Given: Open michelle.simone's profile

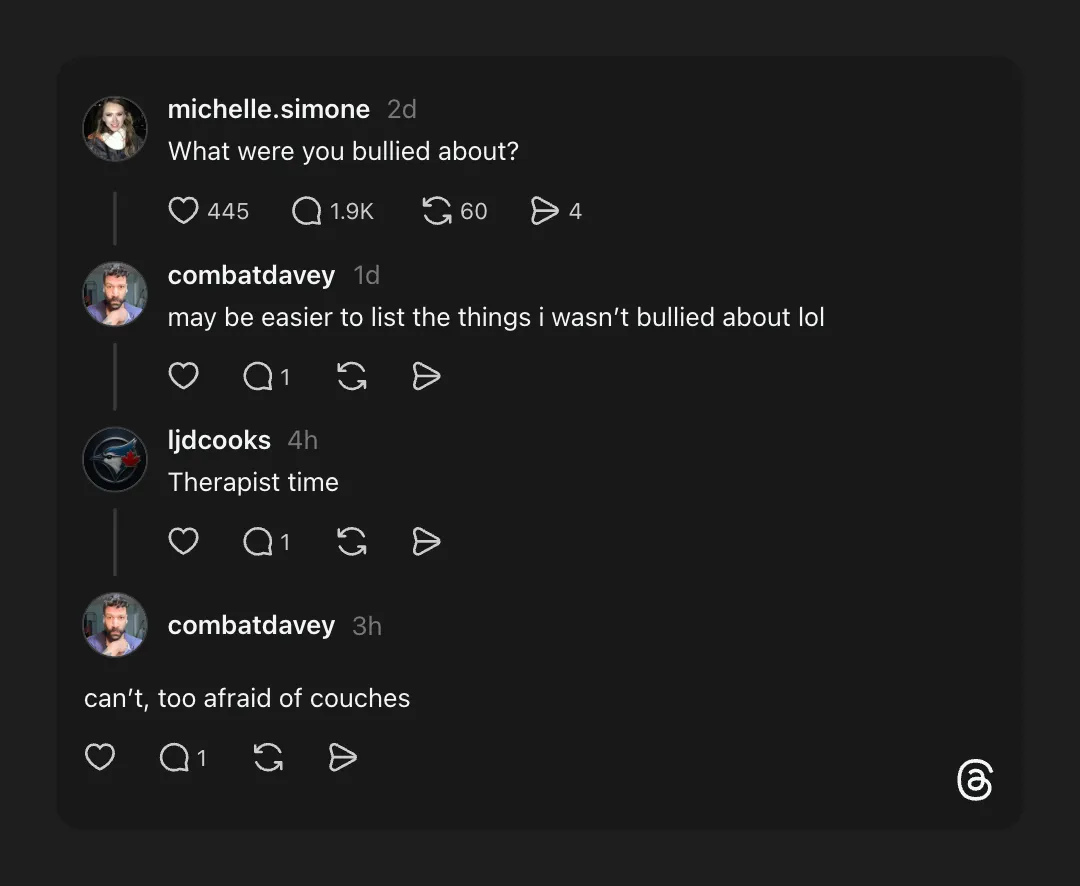Looking at the screenshot, I should (269, 109).
